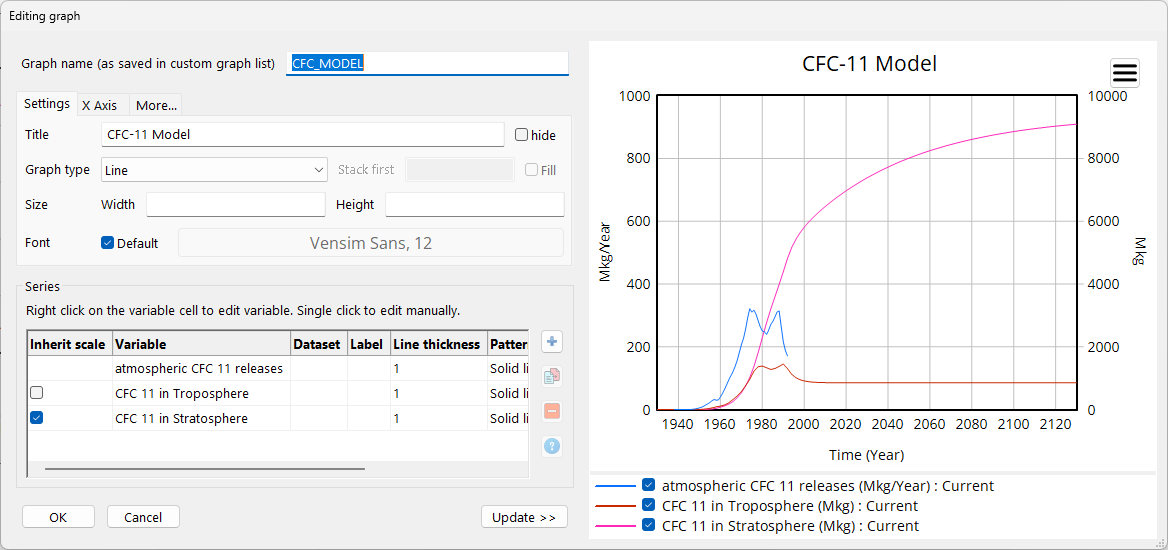Toggle CFC 11 in Stratosphere legend checkbox
The width and height of the screenshot is (1168, 550).
pos(650,526)
